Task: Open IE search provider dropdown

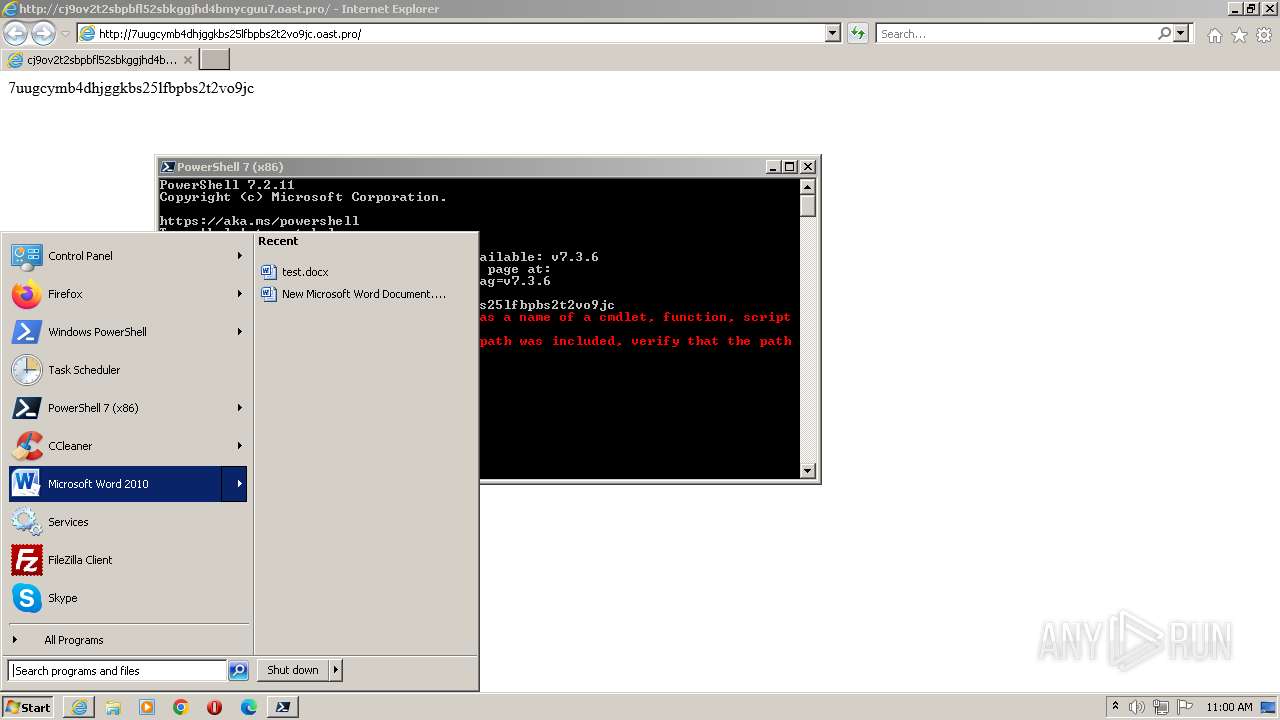Action: point(1181,34)
